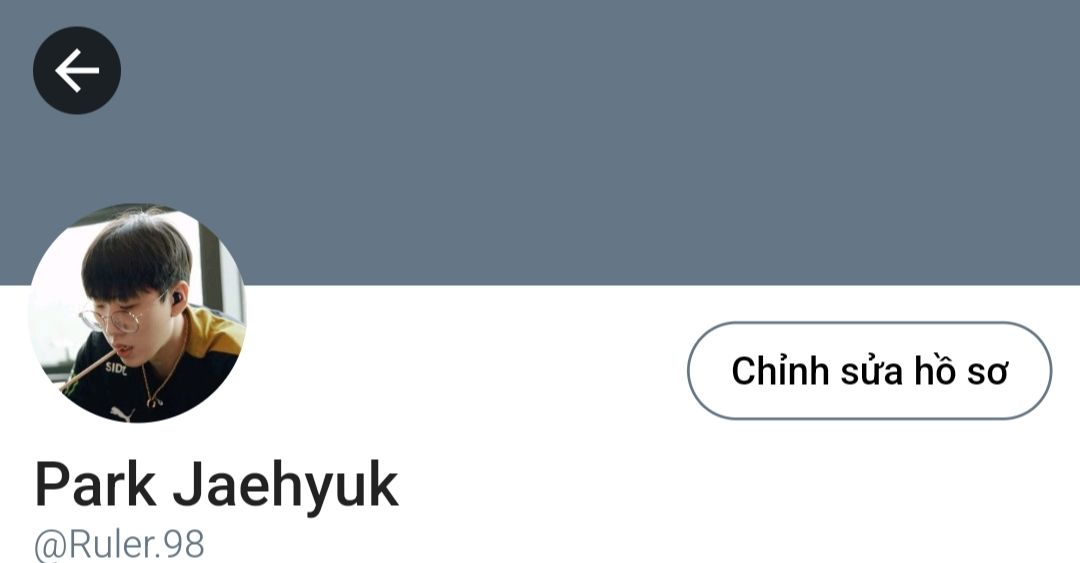The image size is (1080, 563).
Task: Go back using the arrow icon
Action: (76, 70)
